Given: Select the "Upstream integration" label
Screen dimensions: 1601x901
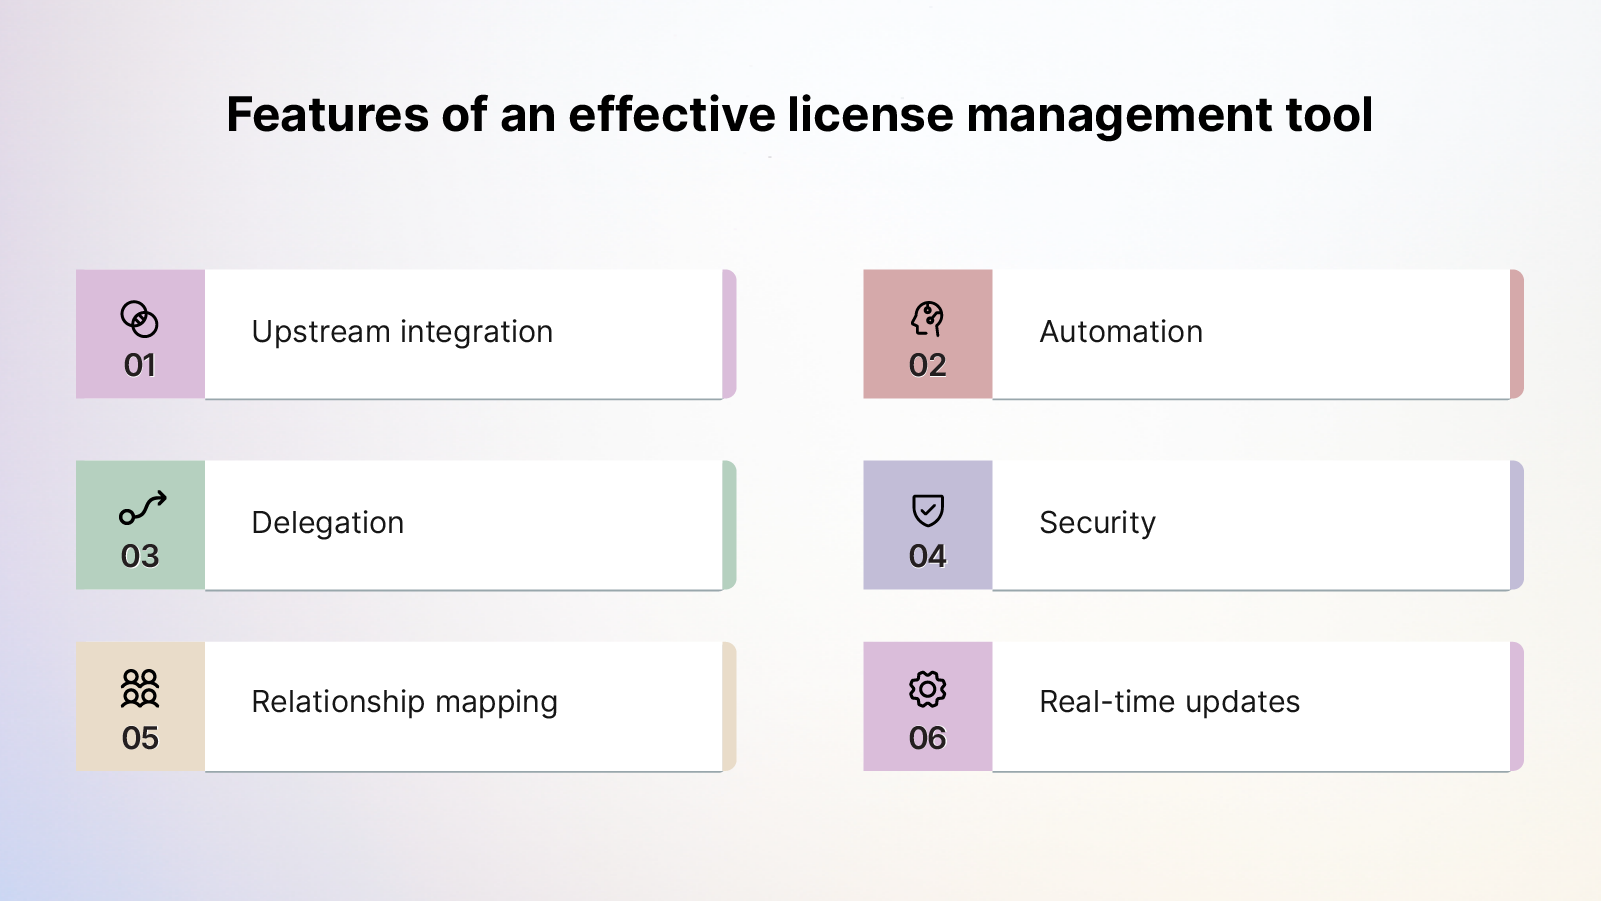Looking at the screenshot, I should [402, 332].
